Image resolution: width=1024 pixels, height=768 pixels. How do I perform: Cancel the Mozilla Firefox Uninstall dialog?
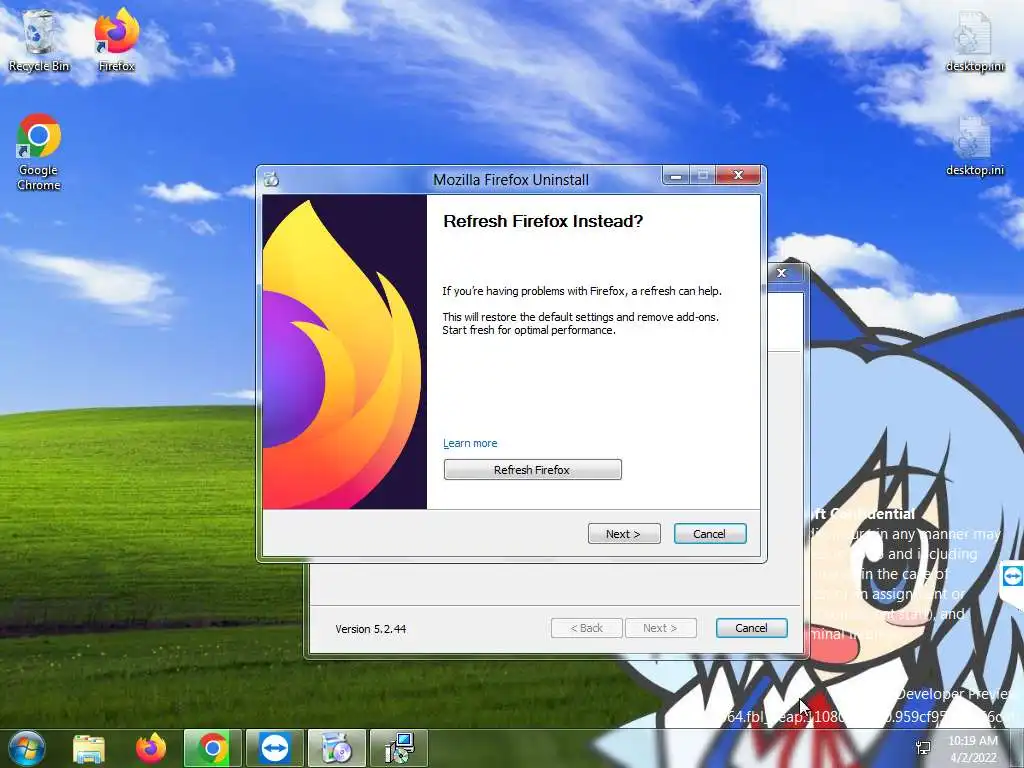(710, 534)
